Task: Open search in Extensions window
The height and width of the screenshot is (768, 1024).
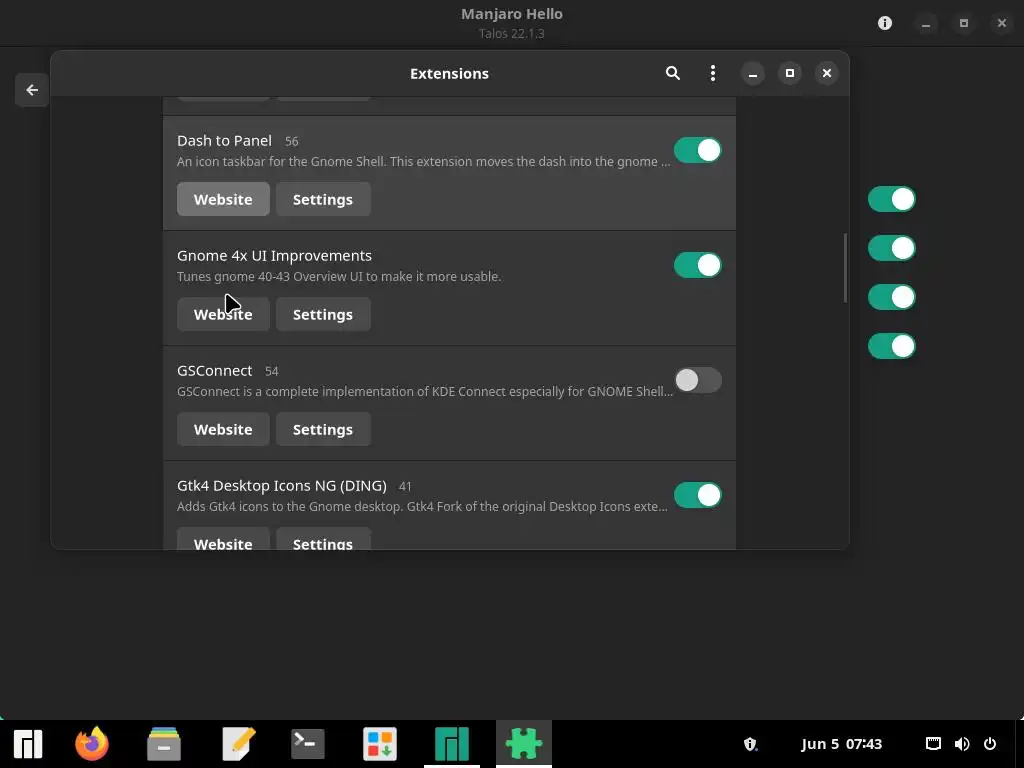Action: coord(673,73)
